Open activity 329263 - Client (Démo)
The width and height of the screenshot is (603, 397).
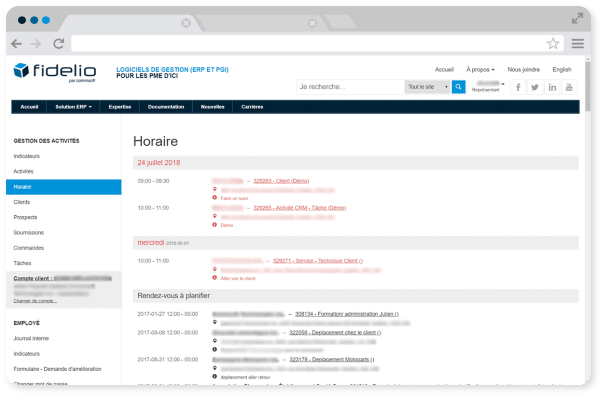281,181
